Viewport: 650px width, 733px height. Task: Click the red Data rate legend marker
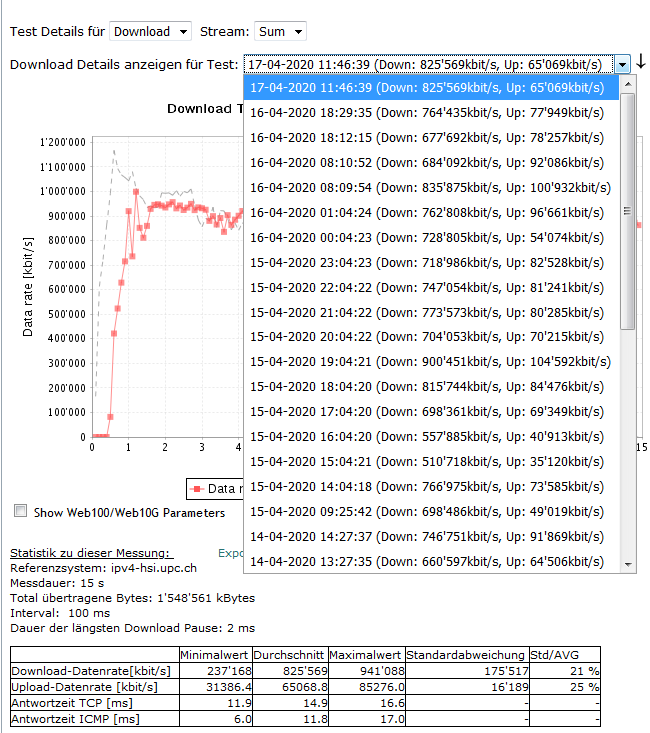point(197,488)
